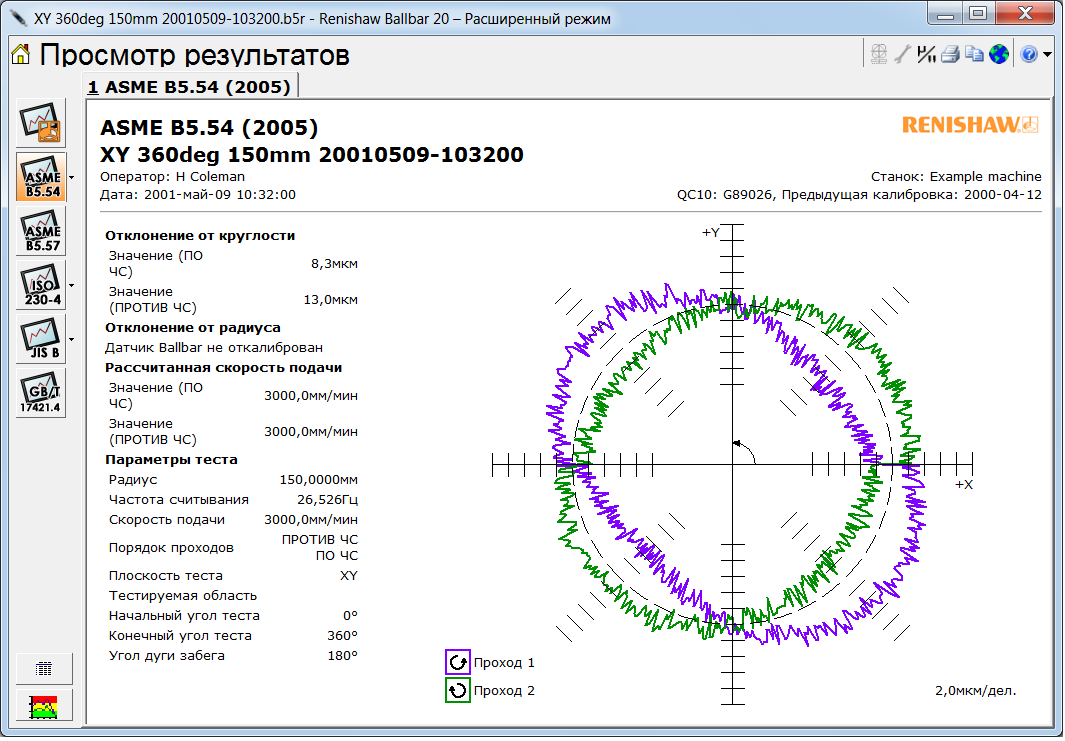Print the ballbar report
This screenshot has width=1065, height=741.
tap(950, 55)
